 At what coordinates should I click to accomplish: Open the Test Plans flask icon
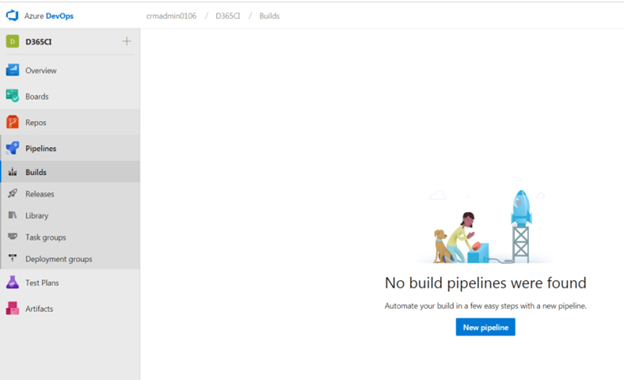click(12, 283)
